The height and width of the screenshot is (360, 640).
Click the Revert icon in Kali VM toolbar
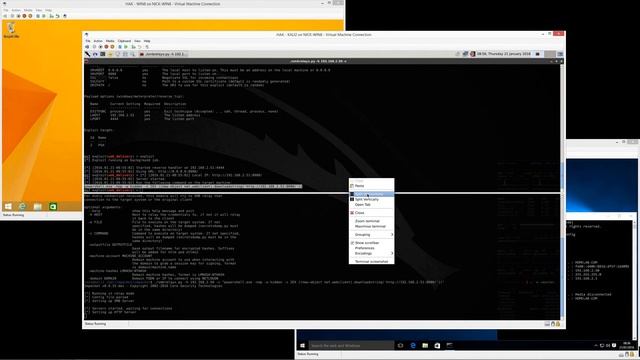140,47
